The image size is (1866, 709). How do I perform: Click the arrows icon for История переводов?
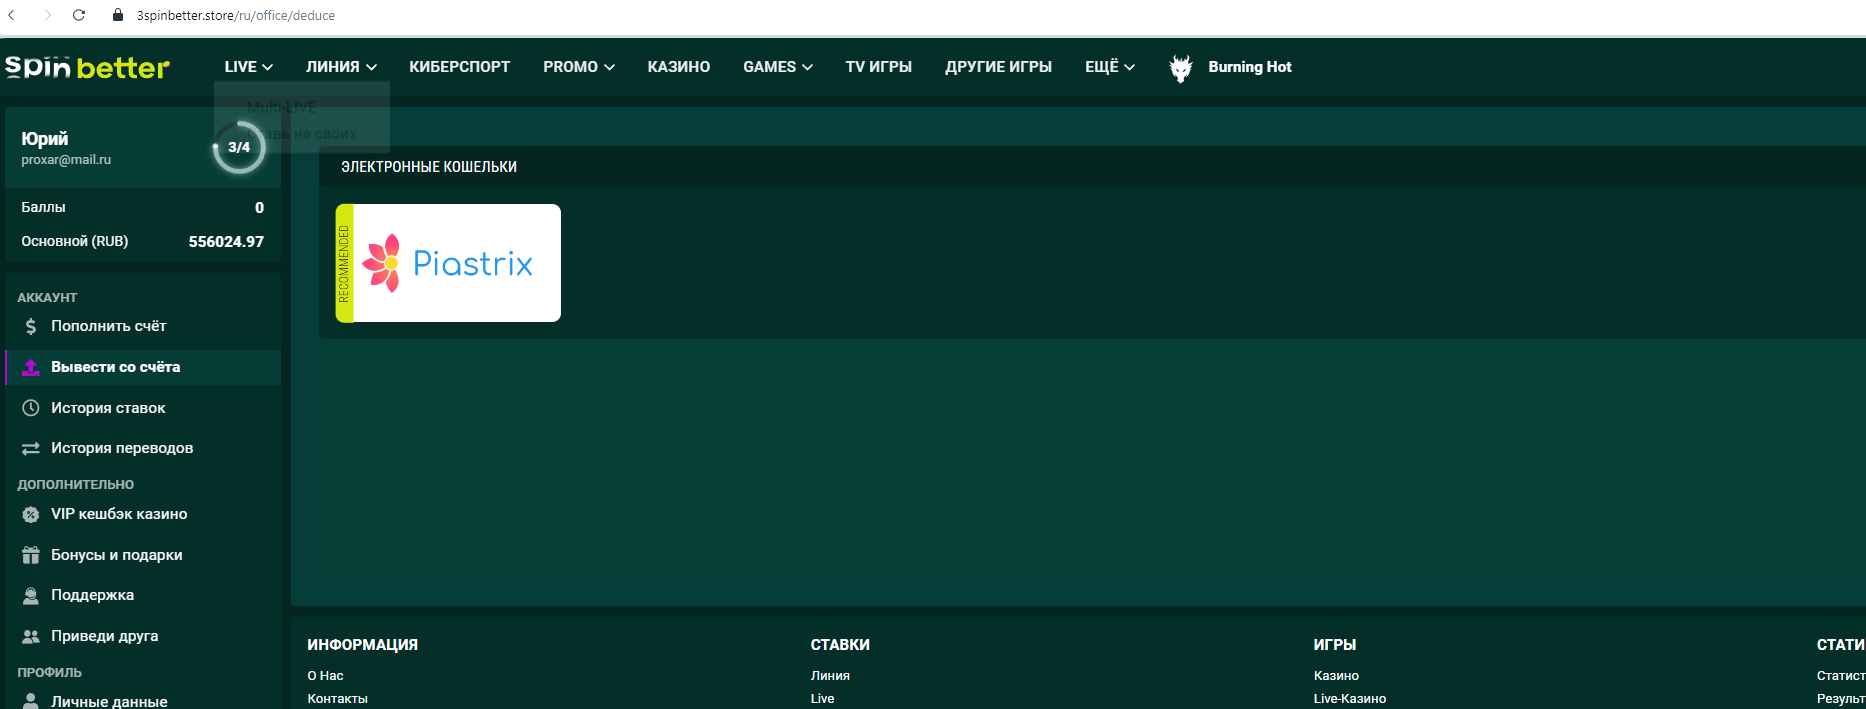click(31, 448)
